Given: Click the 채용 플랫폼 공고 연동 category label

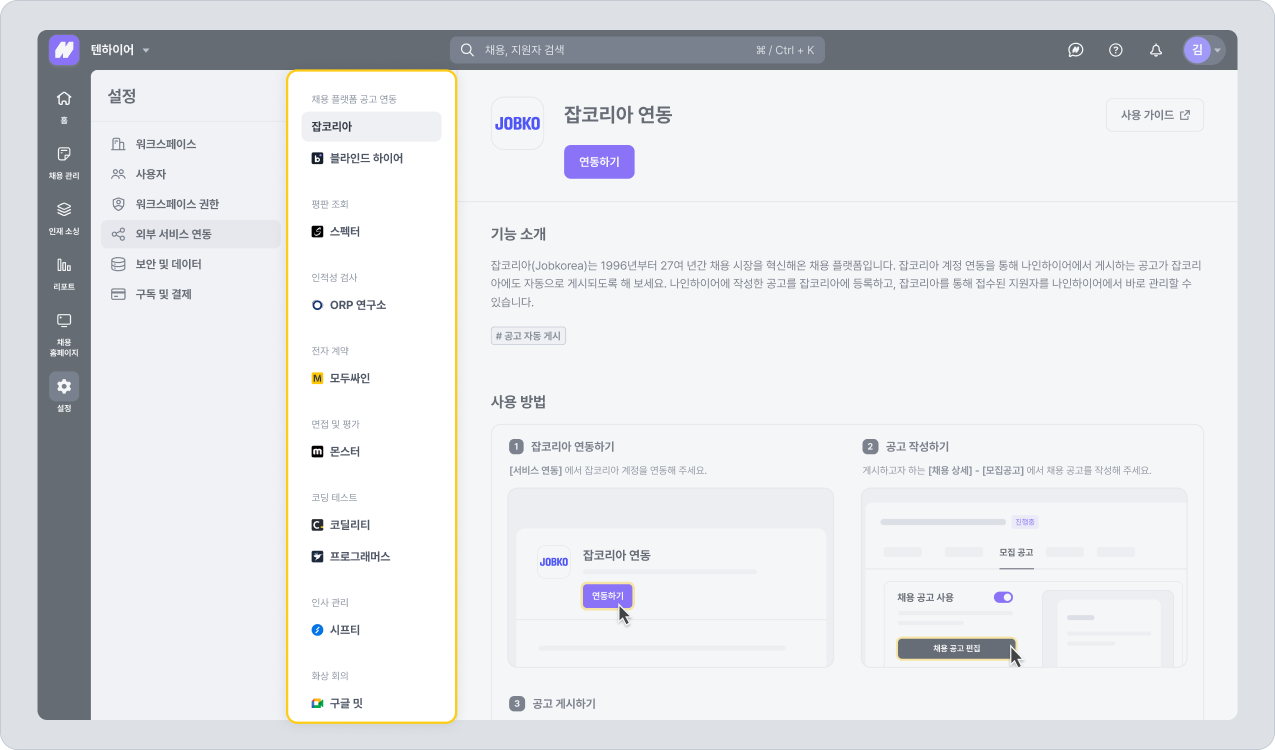Looking at the screenshot, I should [x=354, y=99].
